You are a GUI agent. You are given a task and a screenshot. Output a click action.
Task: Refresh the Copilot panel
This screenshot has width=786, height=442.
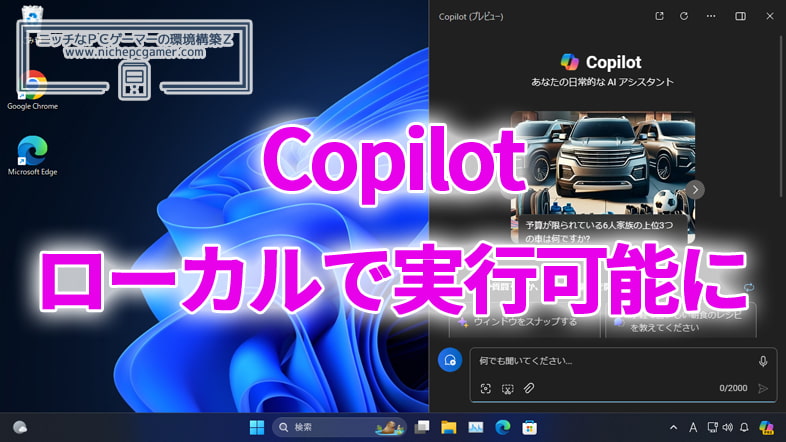pyautogui.click(x=684, y=16)
